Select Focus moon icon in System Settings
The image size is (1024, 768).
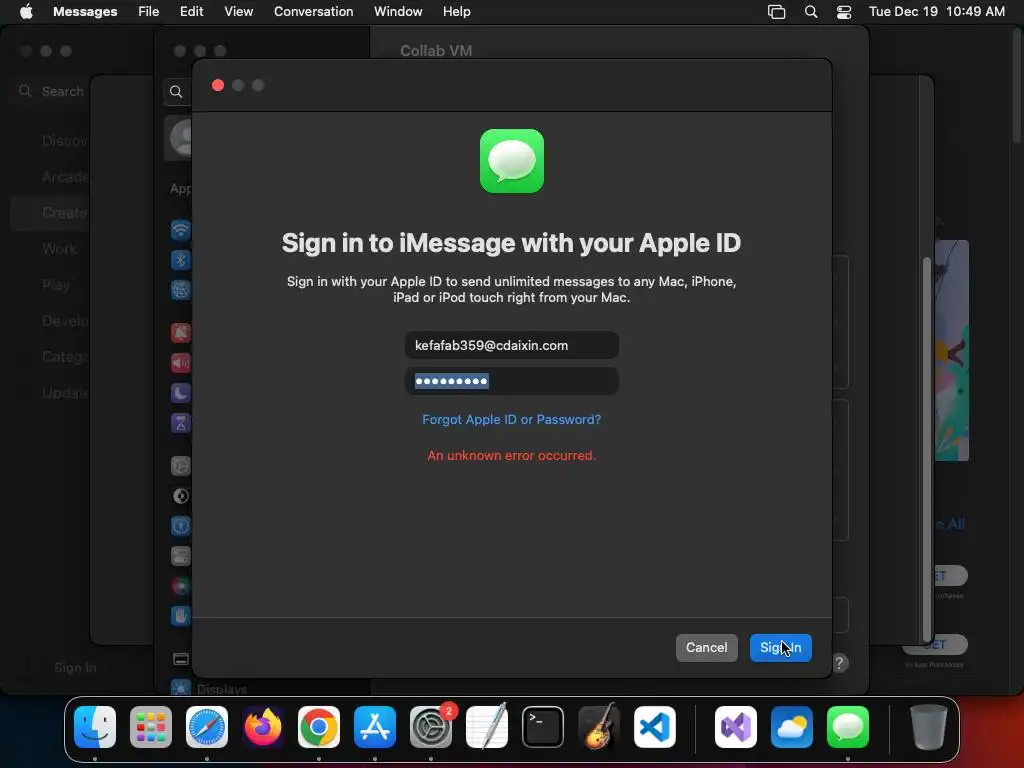tap(181, 392)
